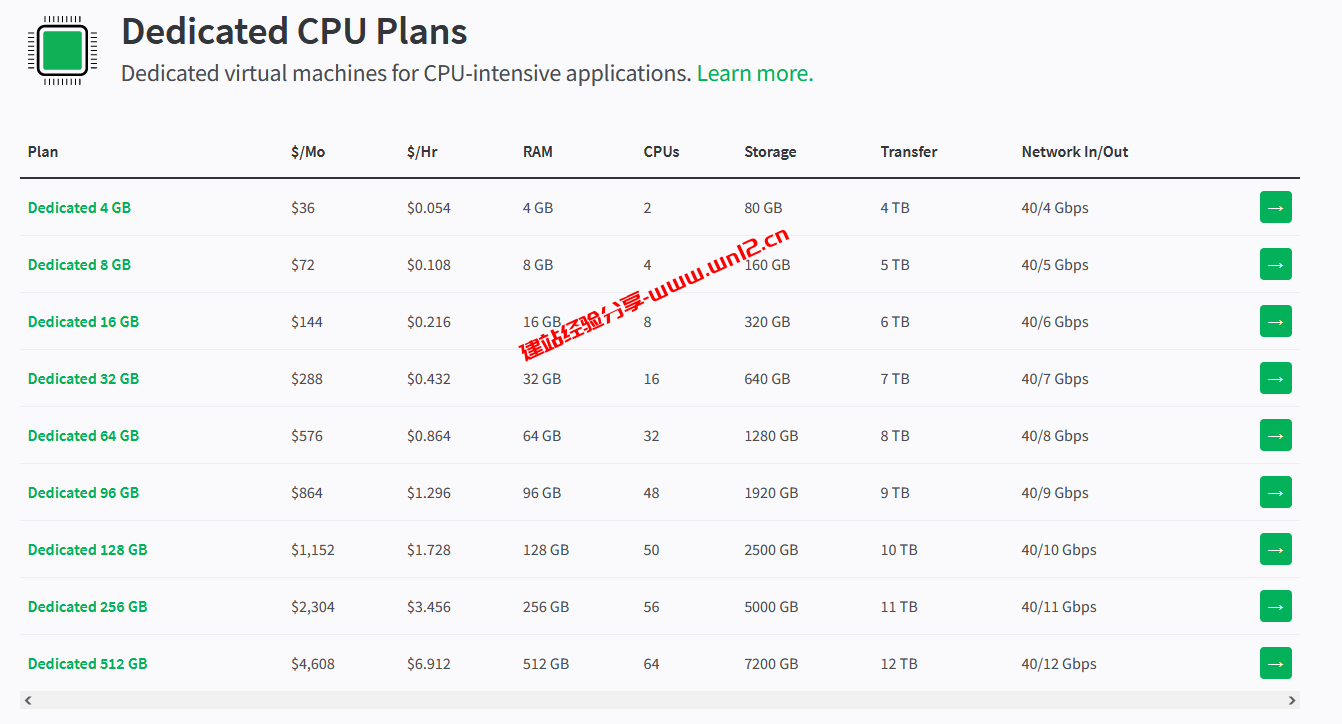Click the $/Mo column header

point(308,152)
